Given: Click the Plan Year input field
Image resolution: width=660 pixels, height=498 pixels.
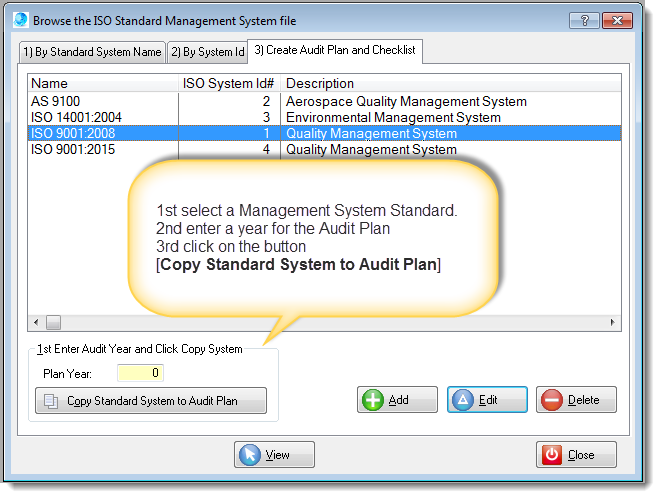Looking at the screenshot, I should [140, 373].
